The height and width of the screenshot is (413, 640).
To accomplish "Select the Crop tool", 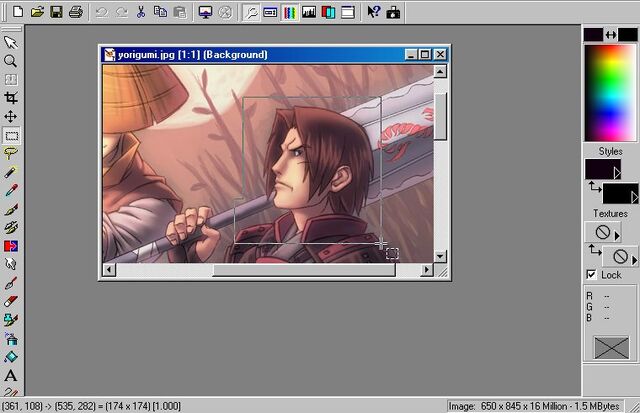I will [x=11, y=98].
